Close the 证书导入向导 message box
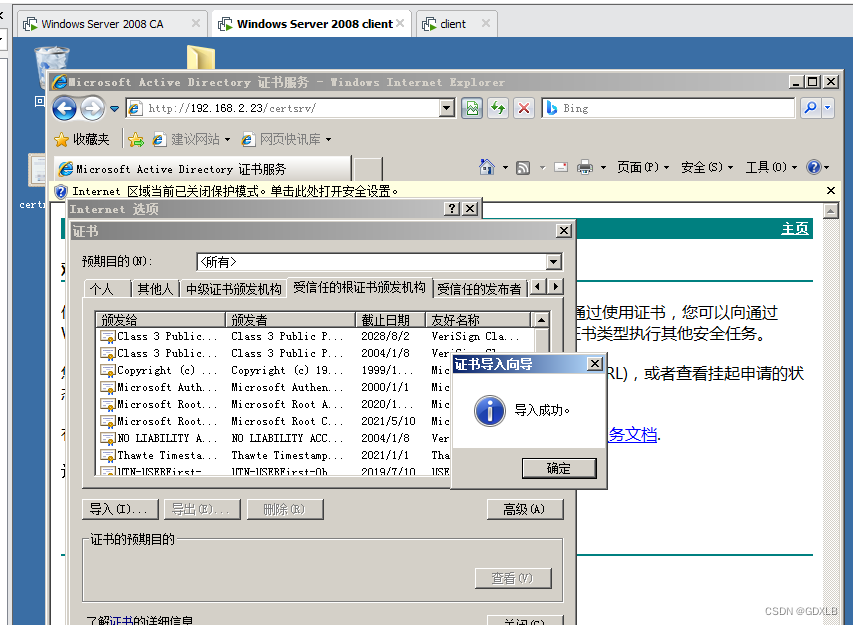Viewport: 853px width, 625px height. 595,363
